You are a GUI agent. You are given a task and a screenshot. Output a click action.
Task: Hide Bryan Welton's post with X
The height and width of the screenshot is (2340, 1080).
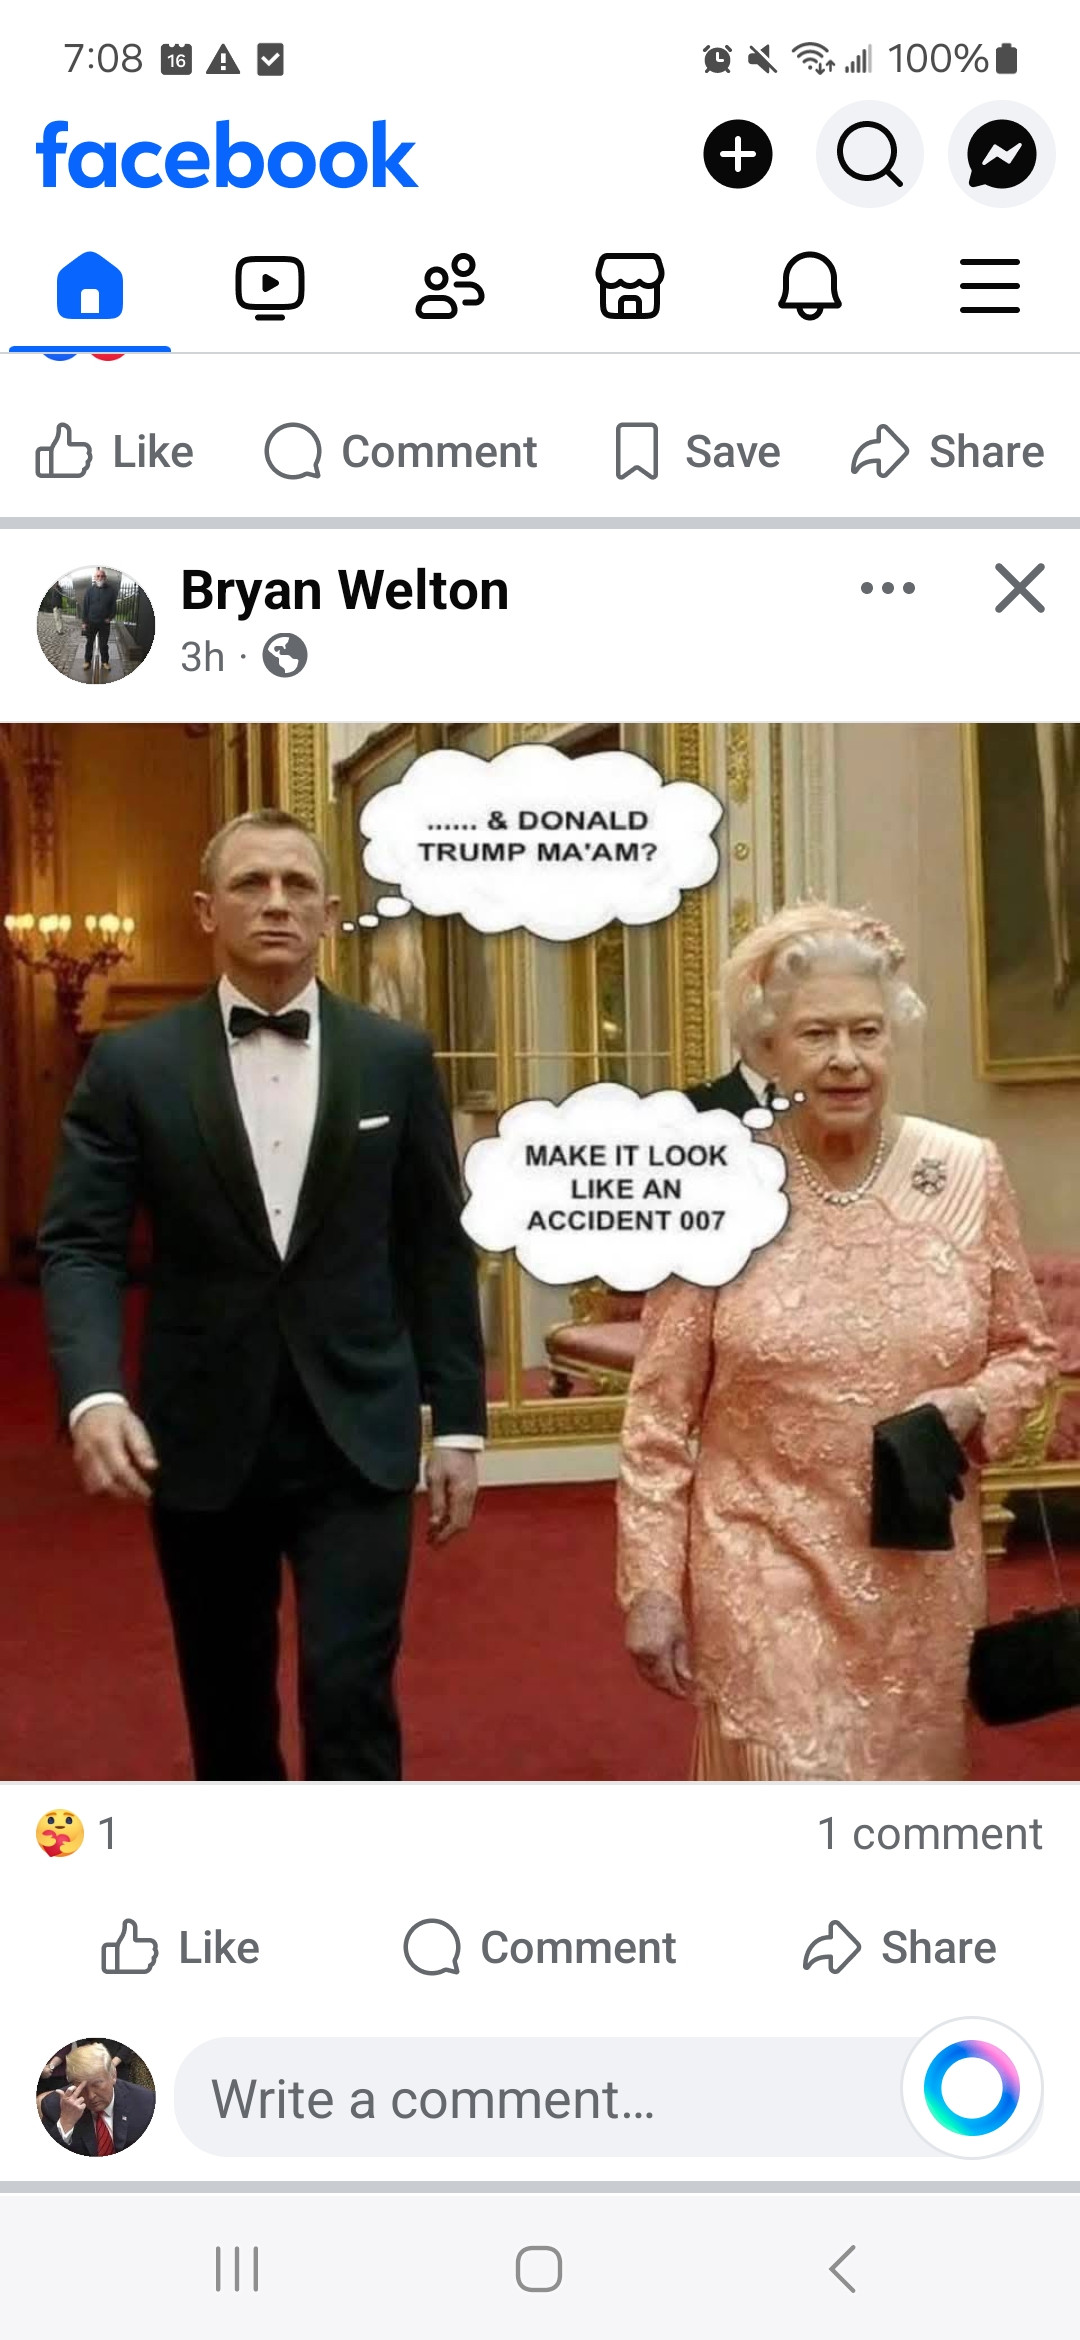(1020, 588)
